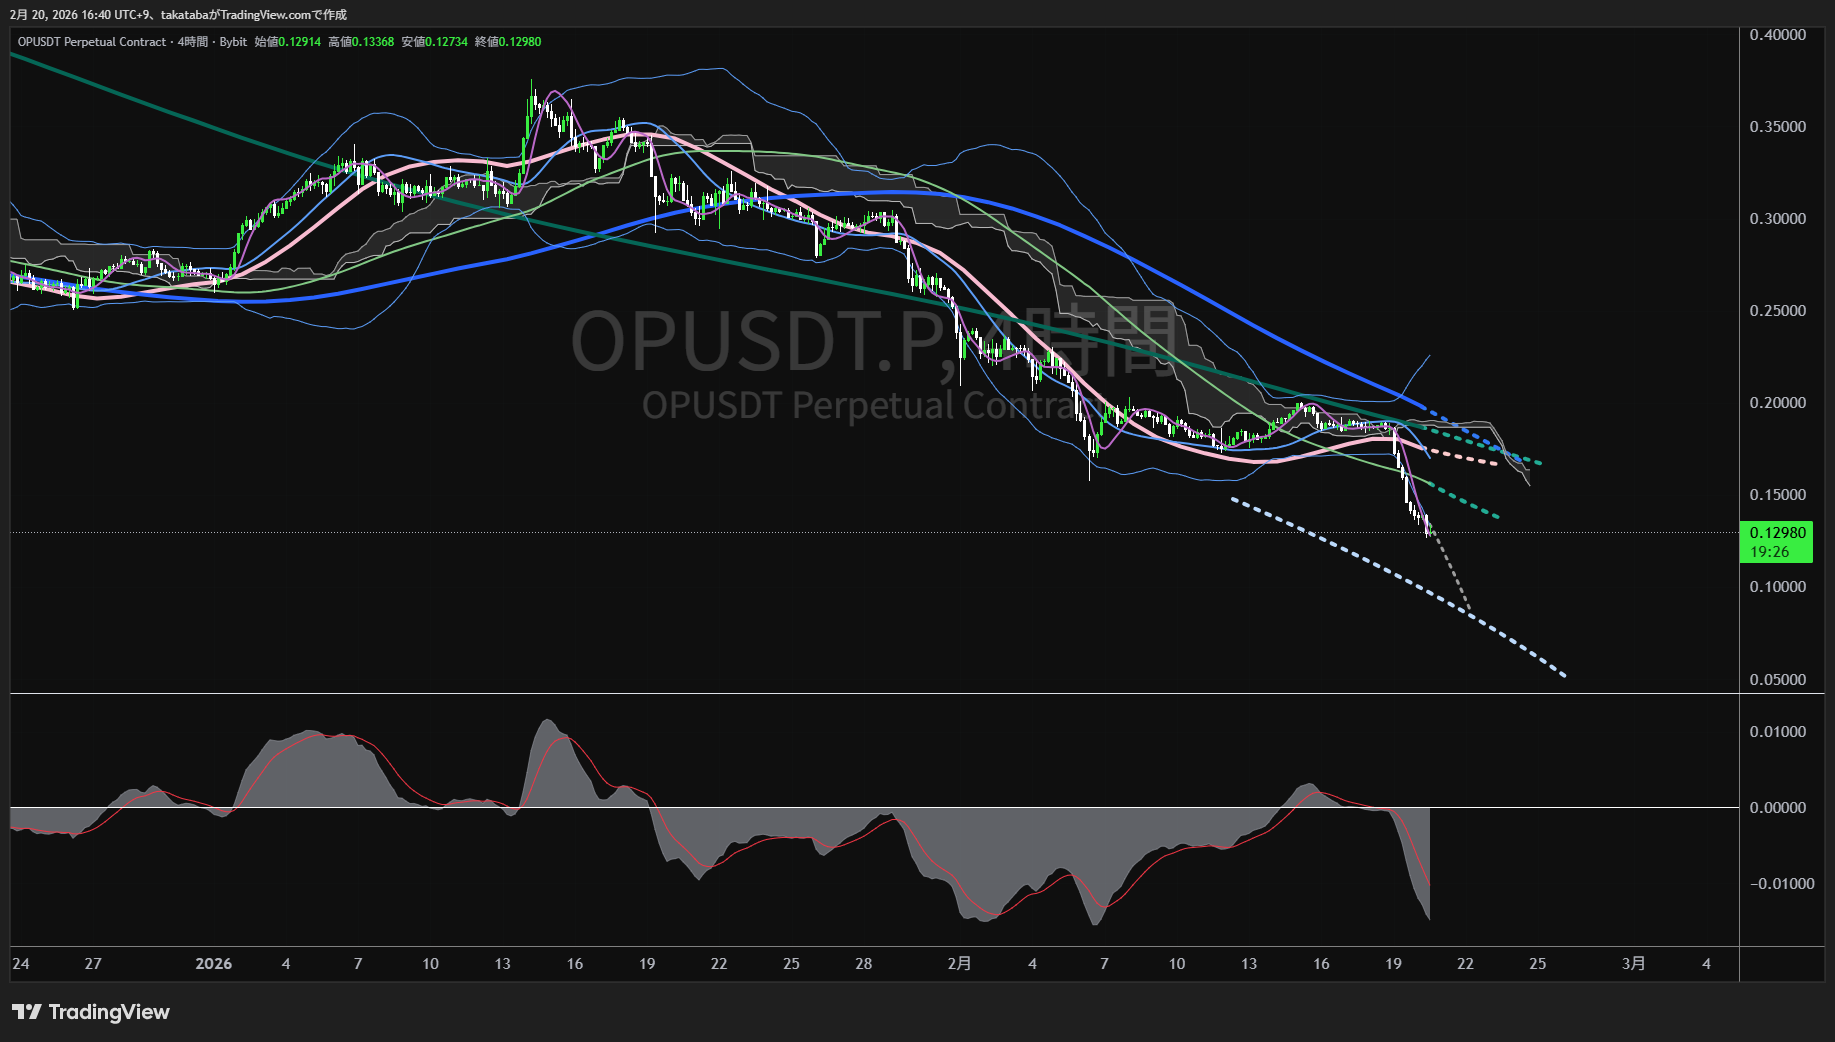Image resolution: width=1835 pixels, height=1042 pixels.
Task: Click the 4時間 interval label in the header
Action: [x=193, y=42]
